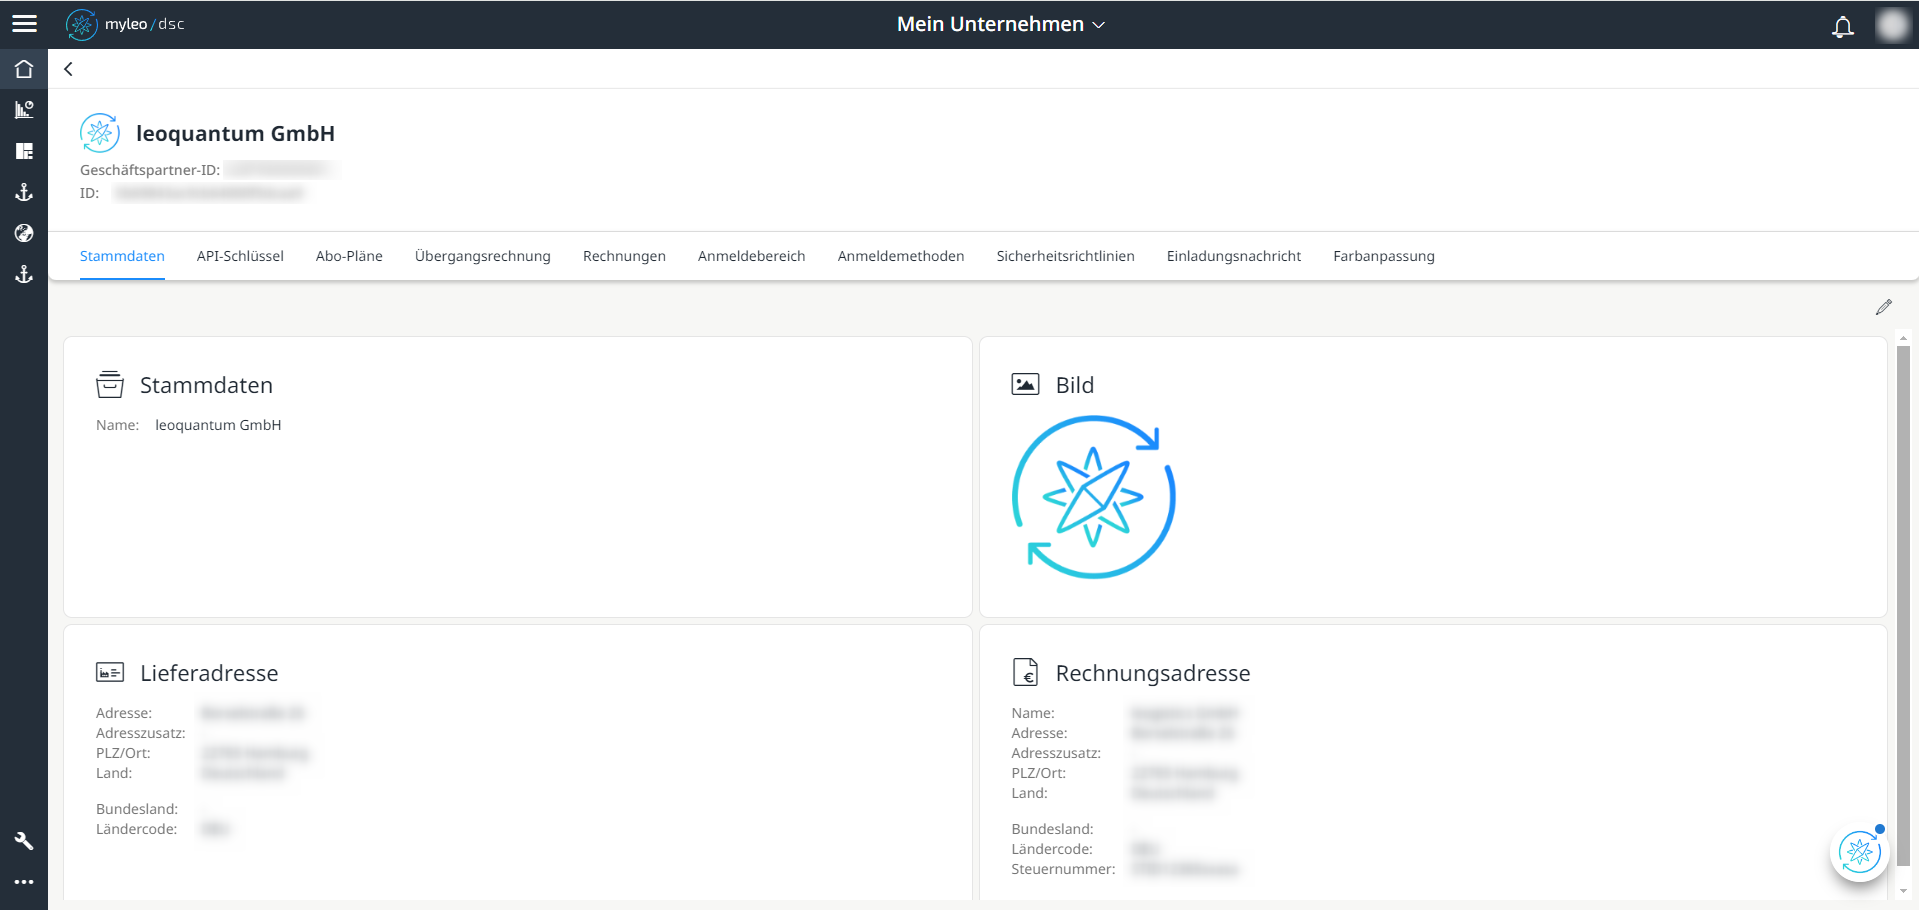Switch to the API-Schlüssel tab

[240, 256]
